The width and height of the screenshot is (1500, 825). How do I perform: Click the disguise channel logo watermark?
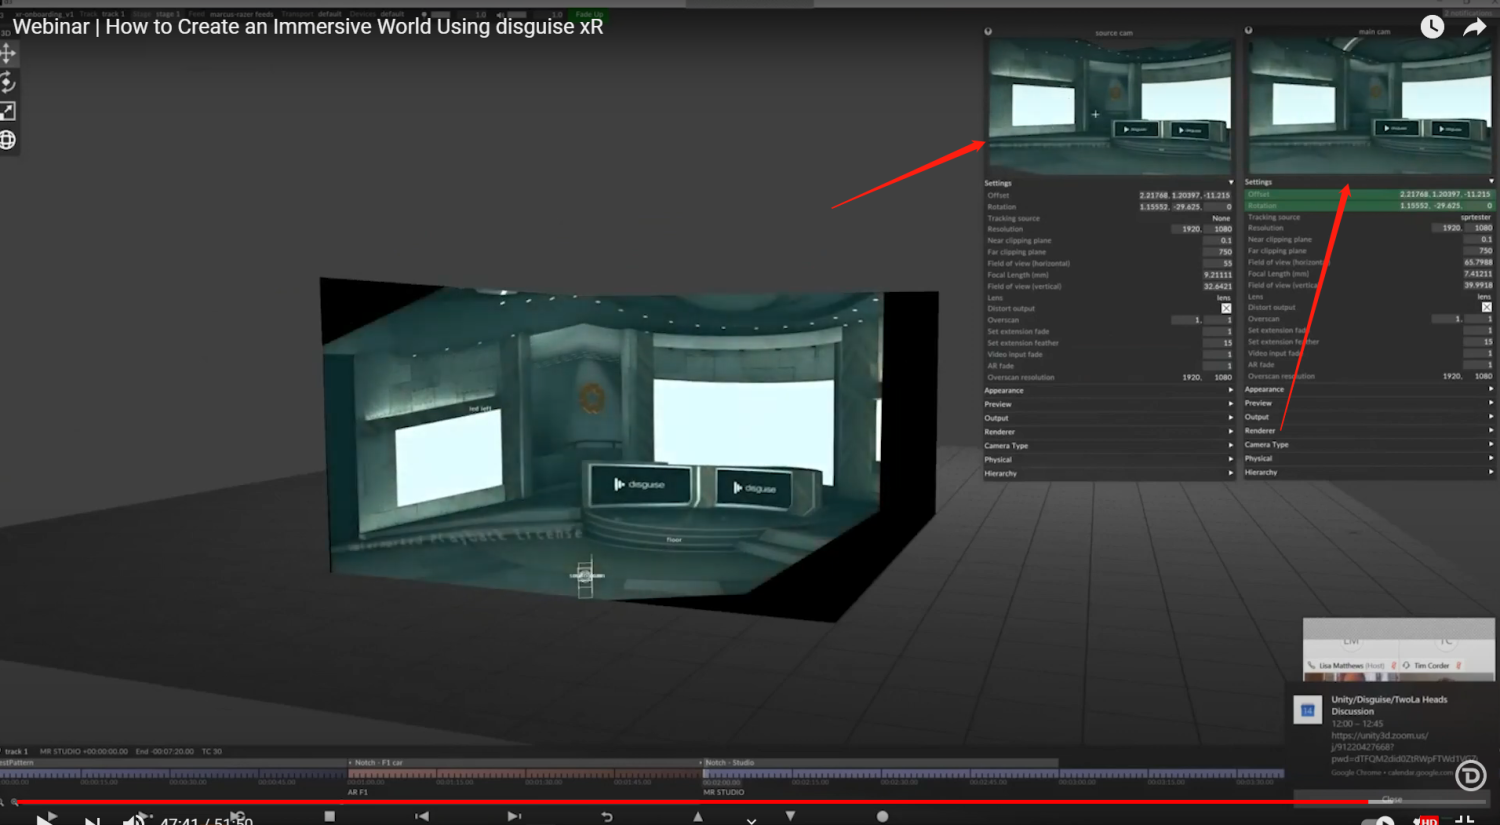[1470, 775]
